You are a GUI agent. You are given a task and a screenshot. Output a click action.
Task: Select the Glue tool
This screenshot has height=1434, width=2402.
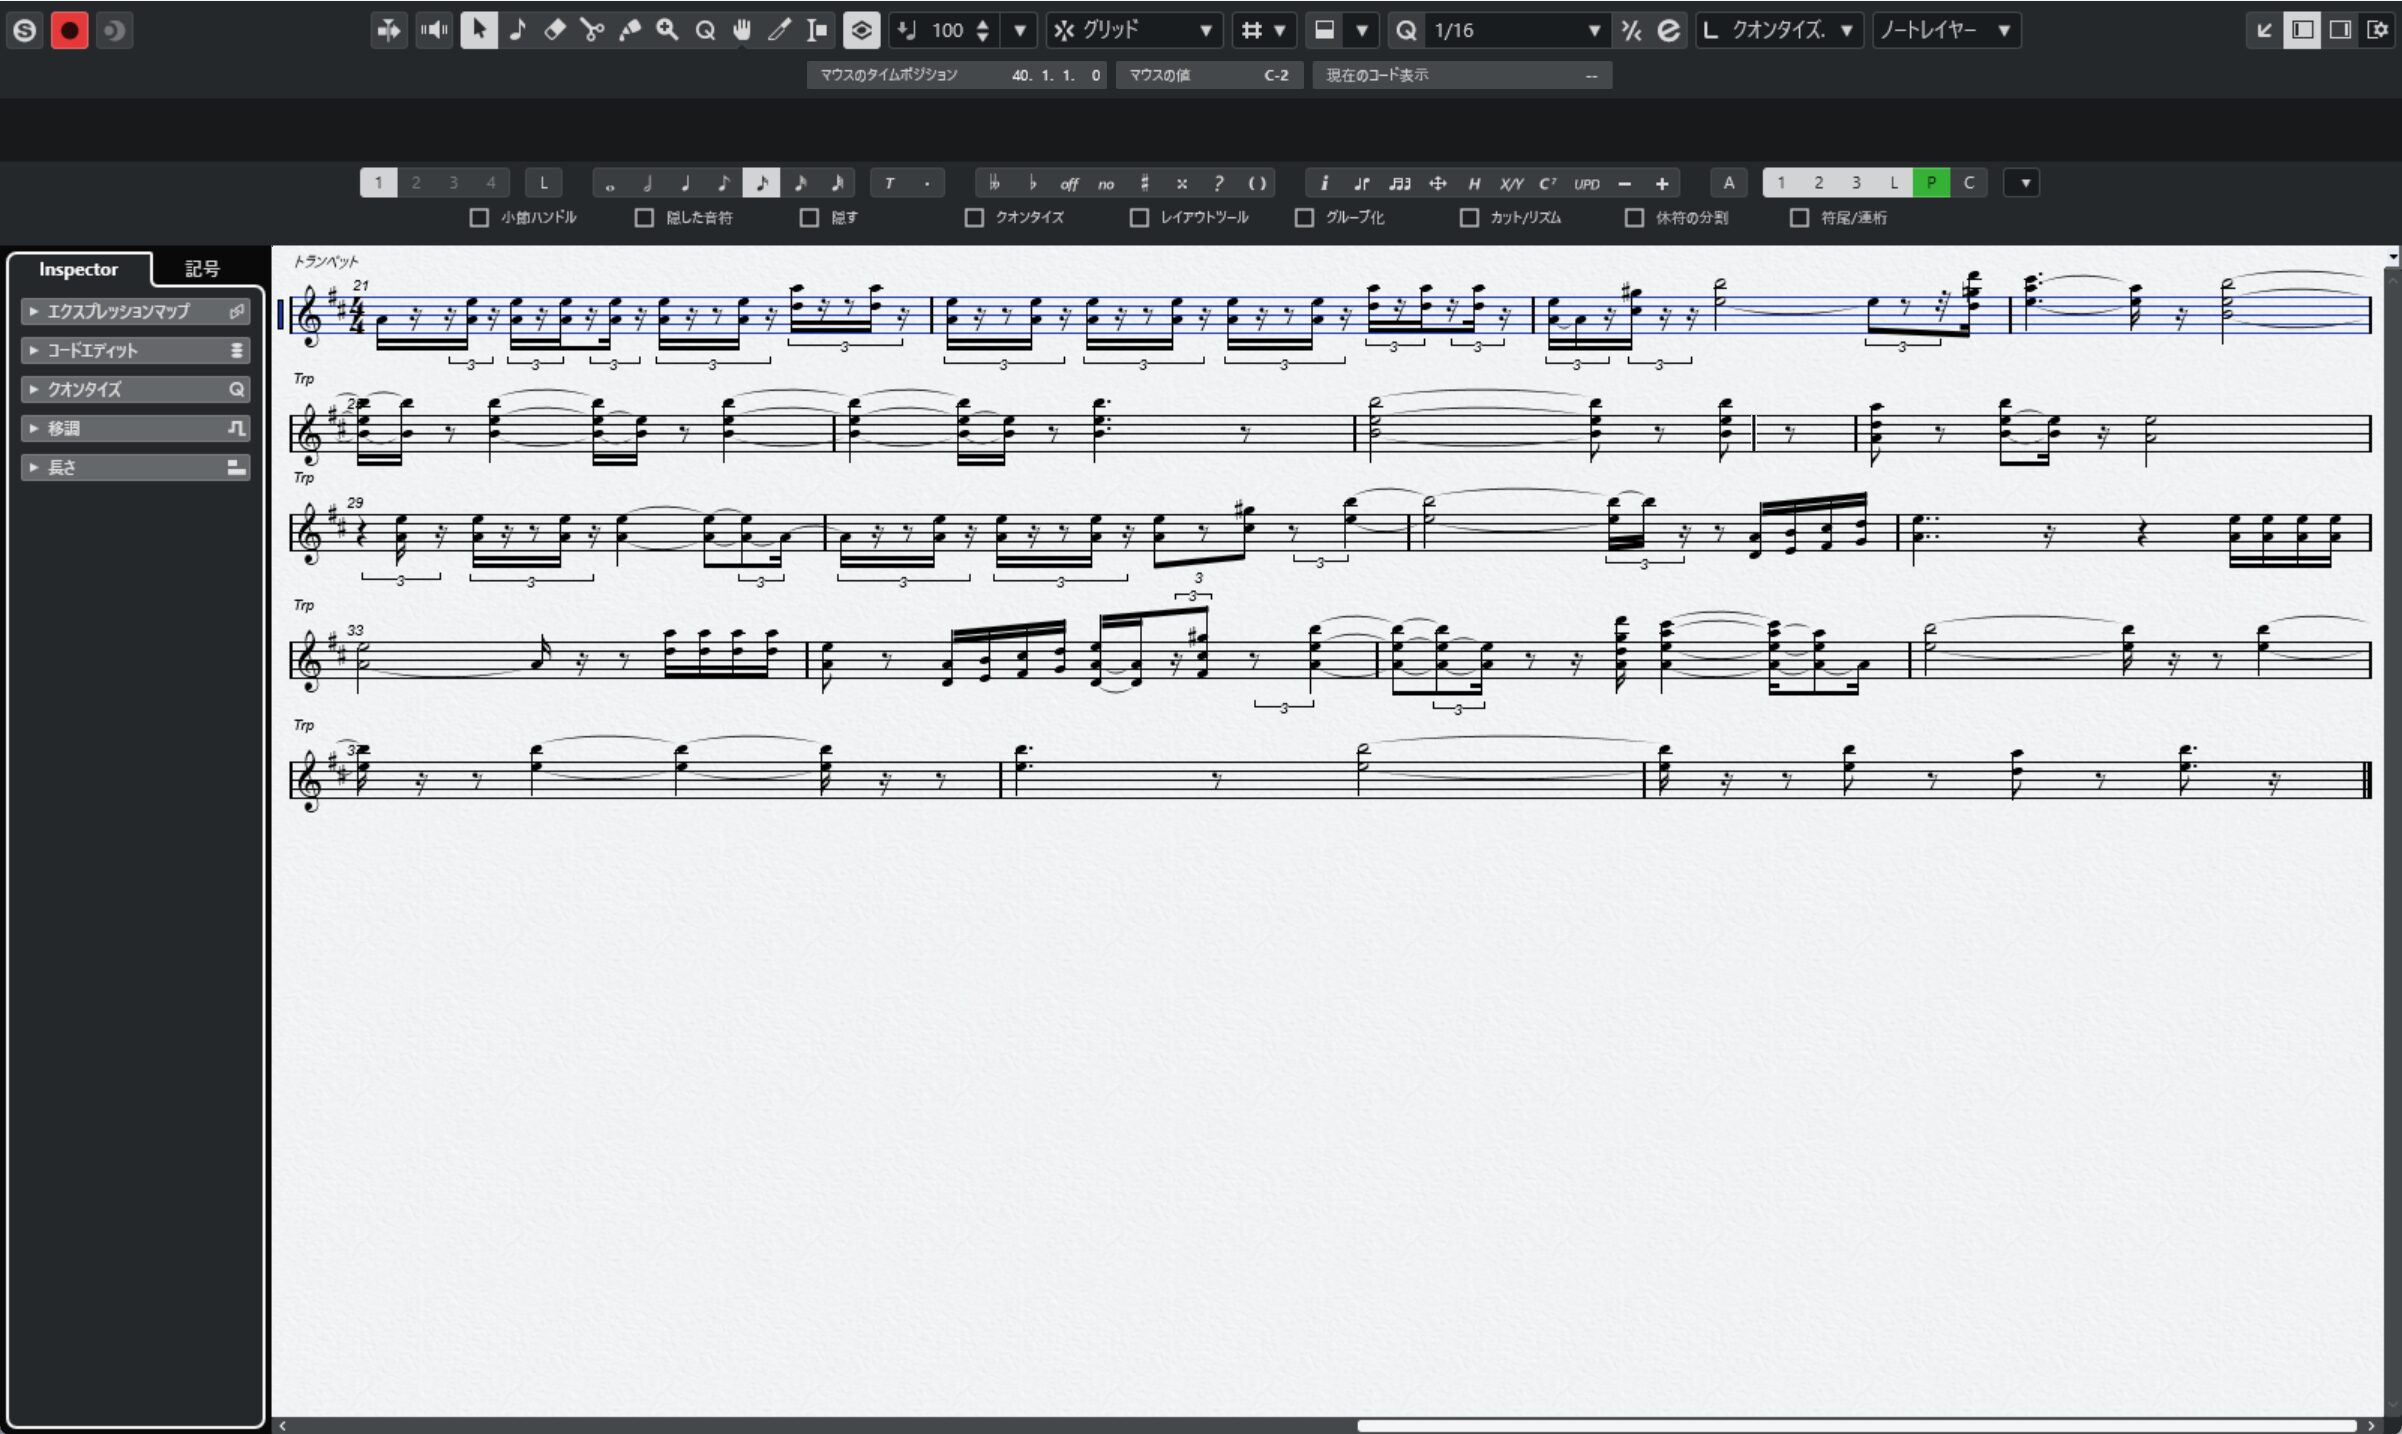coord(630,30)
